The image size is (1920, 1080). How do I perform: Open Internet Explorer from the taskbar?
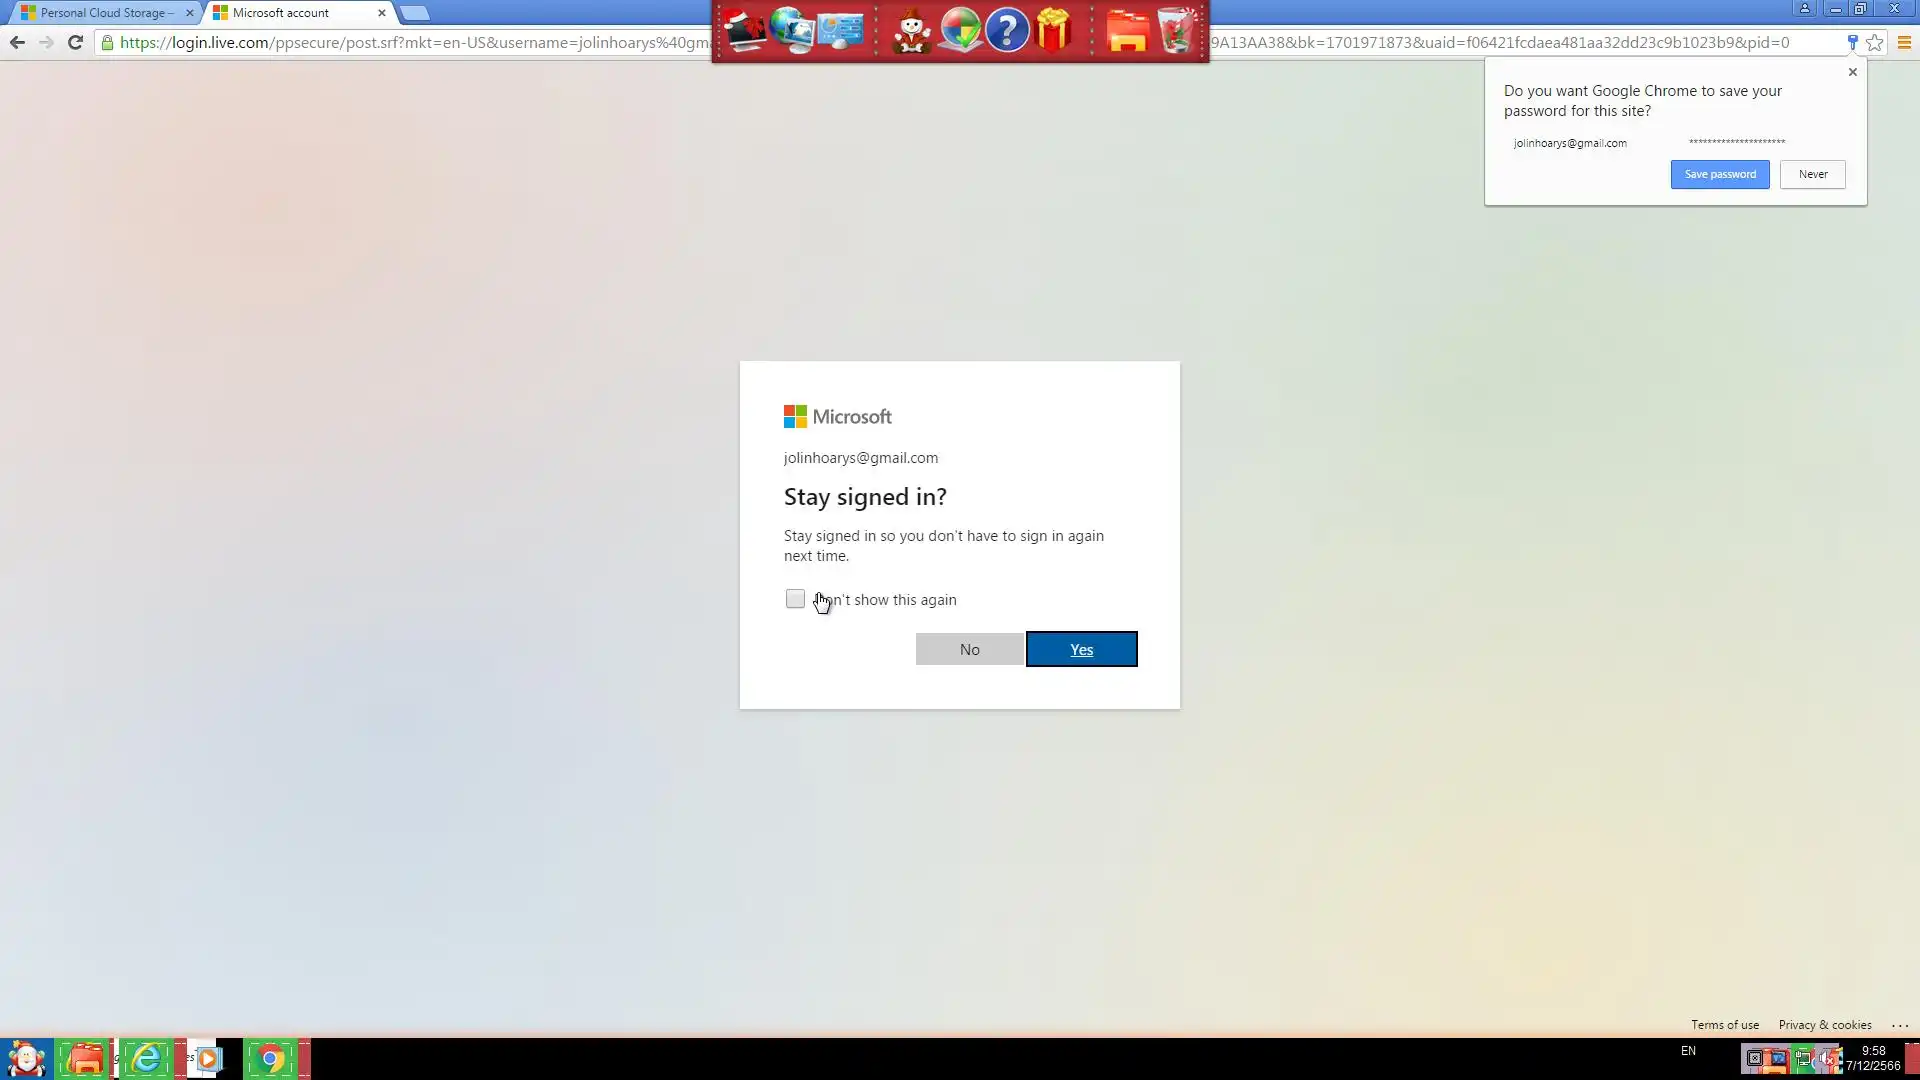[146, 1058]
